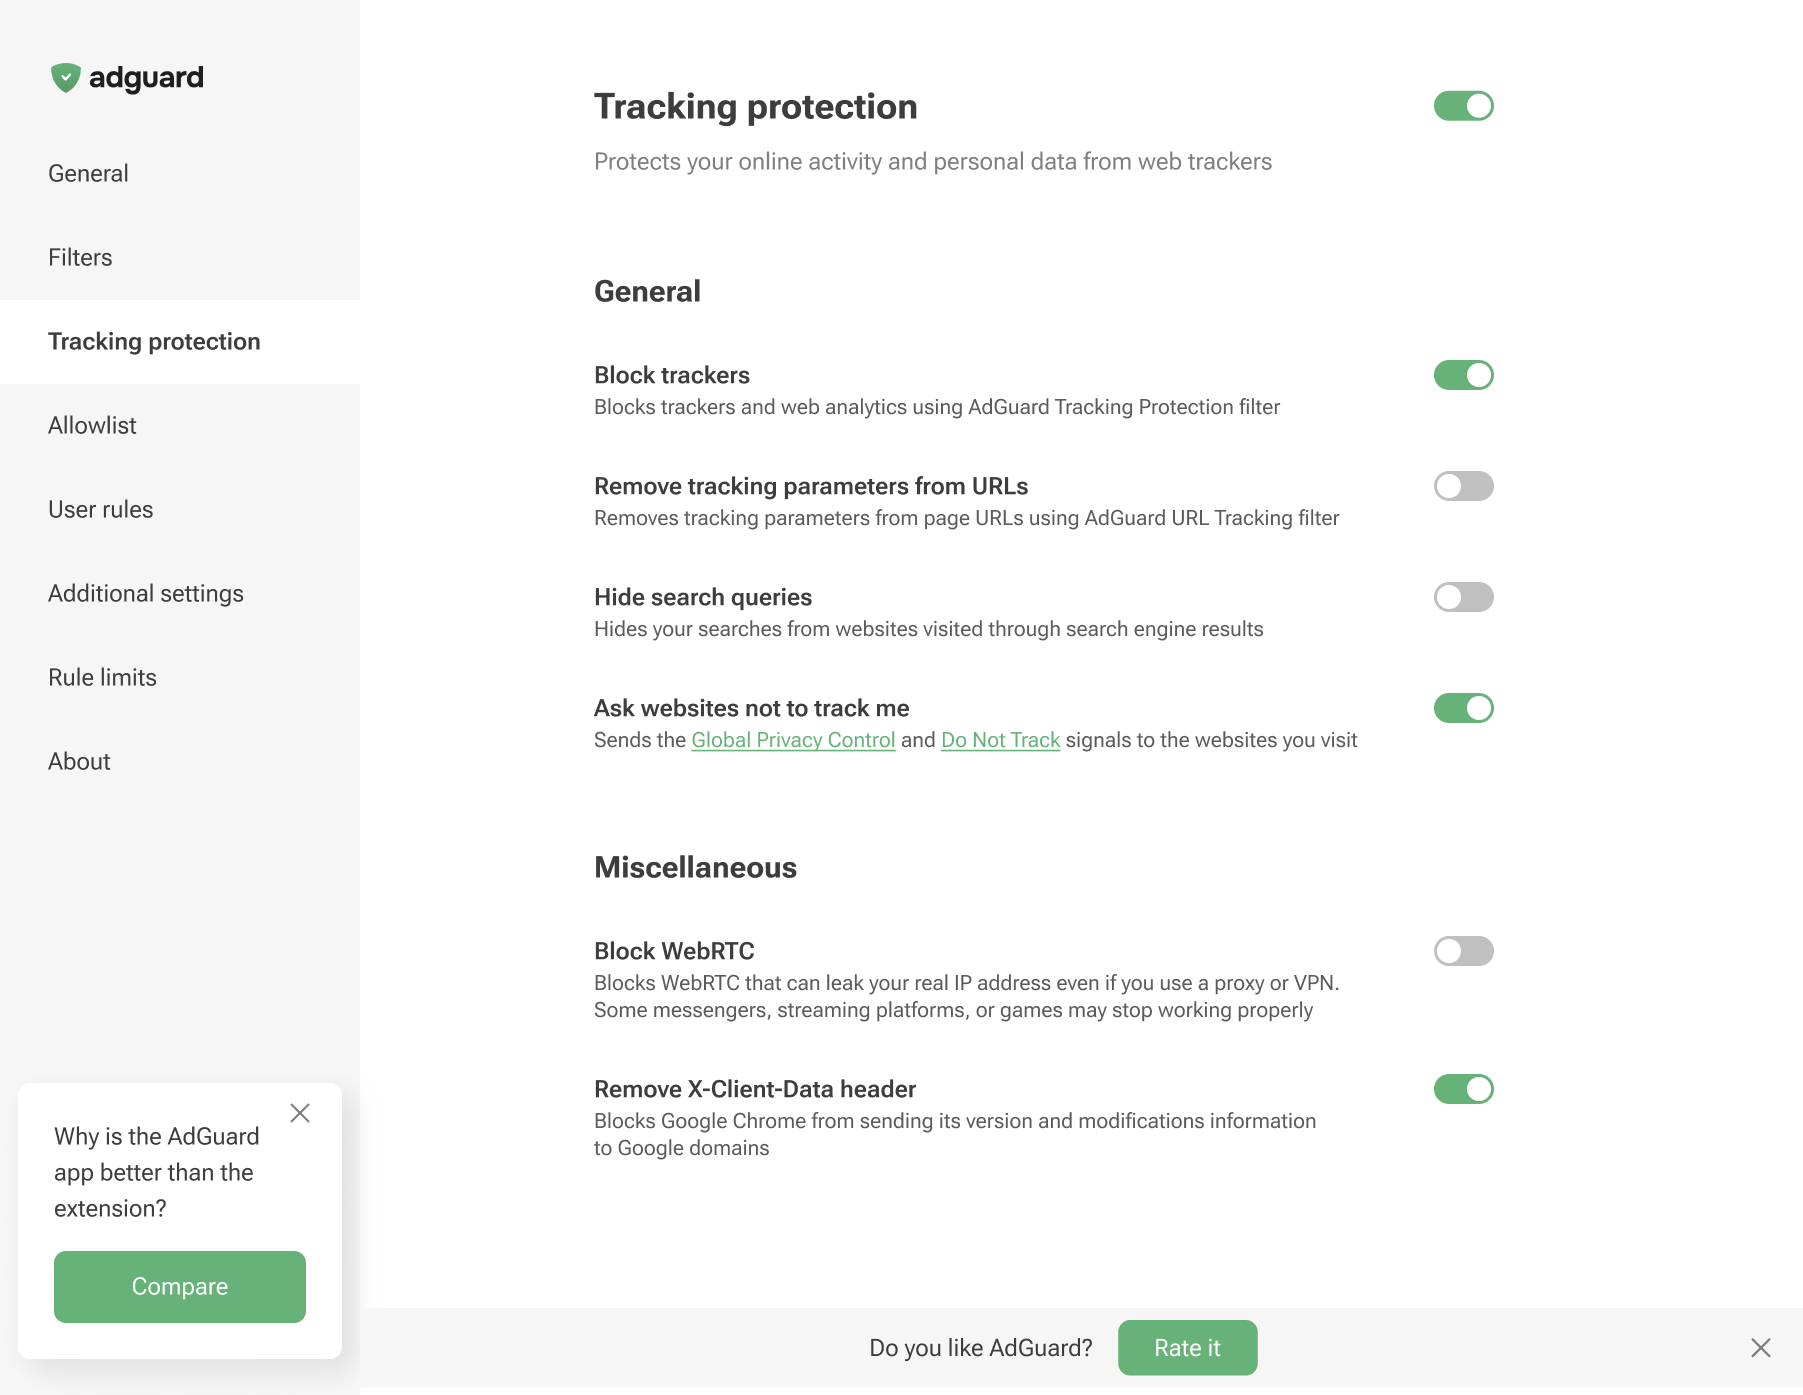1803x1395 pixels.
Task: Open the About page
Action: (79, 761)
